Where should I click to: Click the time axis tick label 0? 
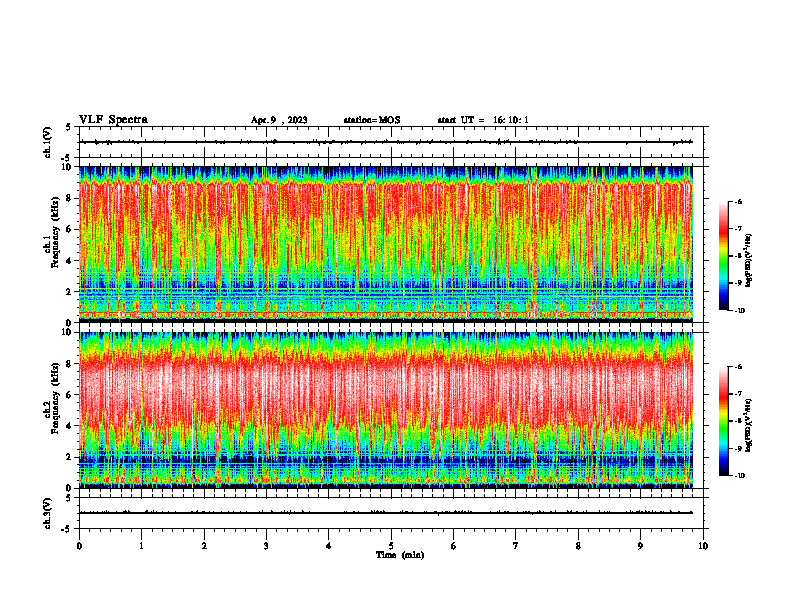79,546
